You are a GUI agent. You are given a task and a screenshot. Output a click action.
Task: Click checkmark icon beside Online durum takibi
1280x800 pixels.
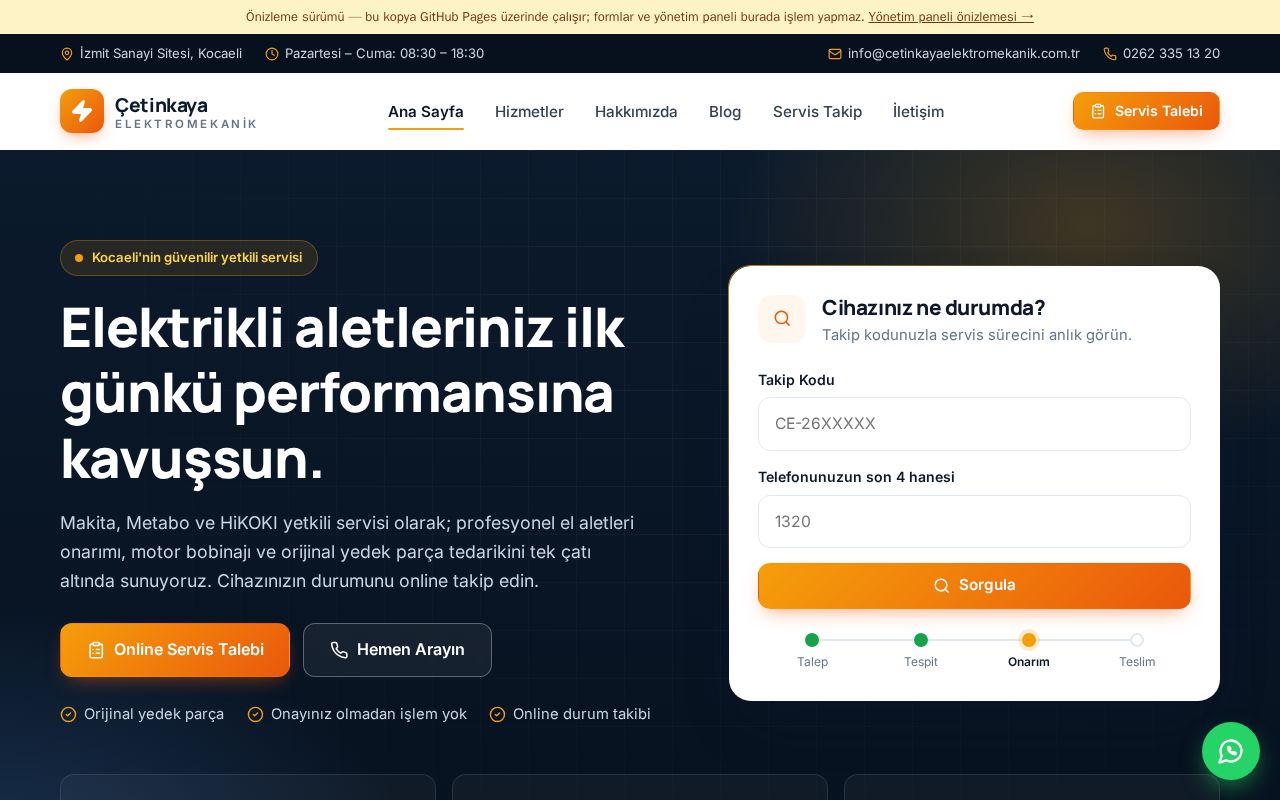497,714
